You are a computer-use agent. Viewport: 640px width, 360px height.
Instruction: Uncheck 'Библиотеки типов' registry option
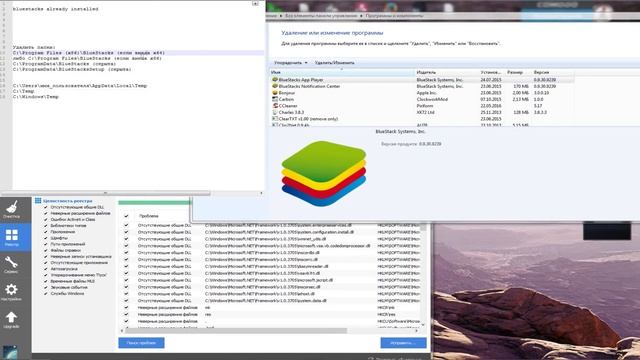46,225
